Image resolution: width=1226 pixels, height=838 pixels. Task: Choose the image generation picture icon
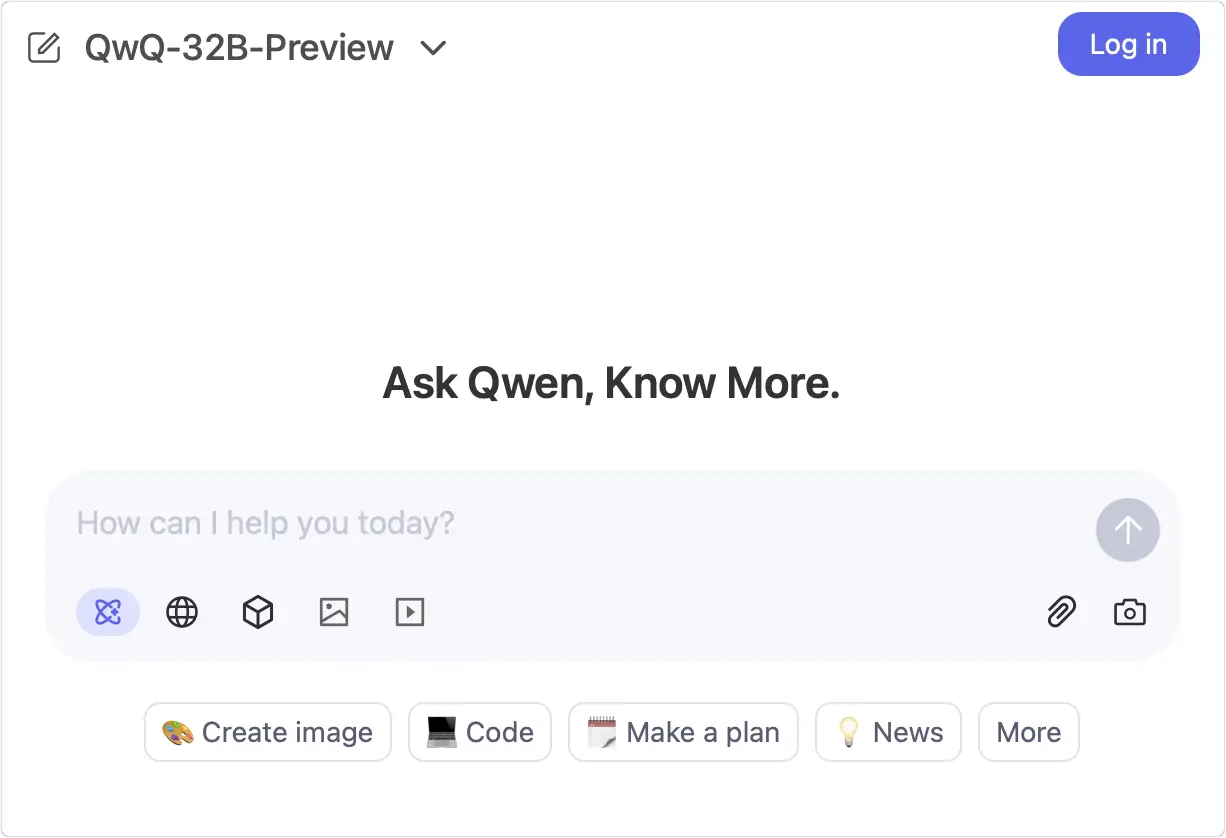click(334, 612)
